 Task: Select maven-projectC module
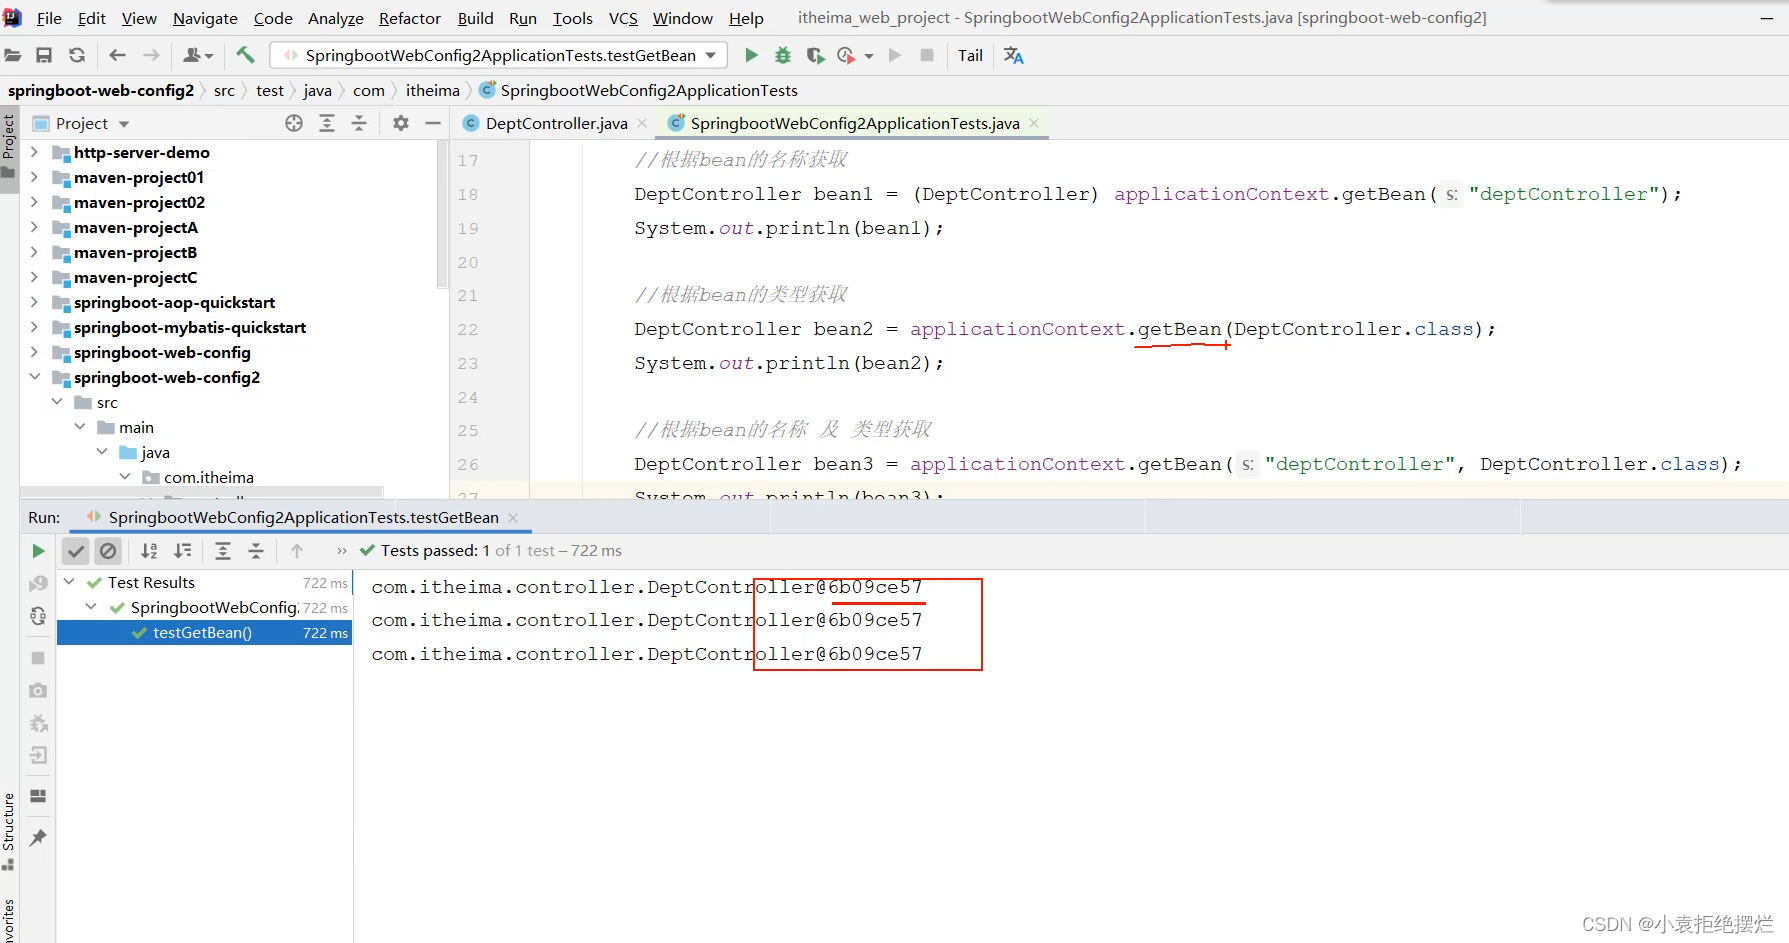tap(135, 277)
